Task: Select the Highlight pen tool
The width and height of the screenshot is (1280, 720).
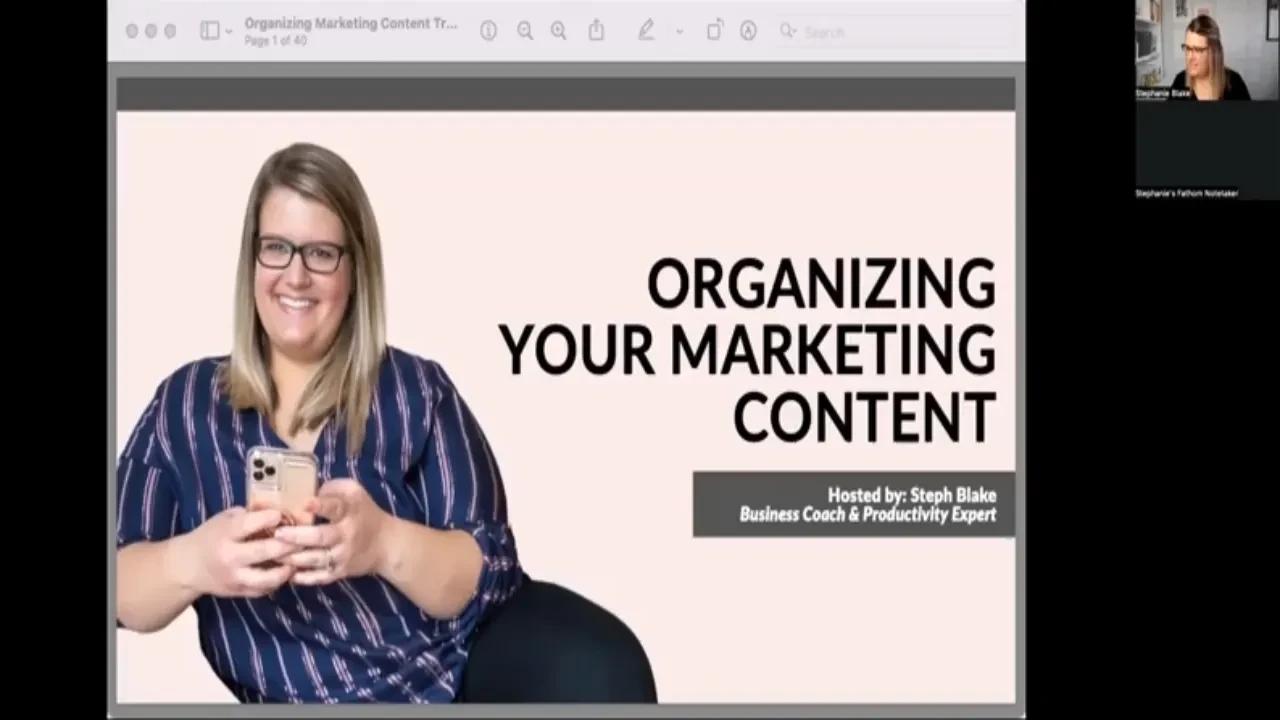Action: 647,30
